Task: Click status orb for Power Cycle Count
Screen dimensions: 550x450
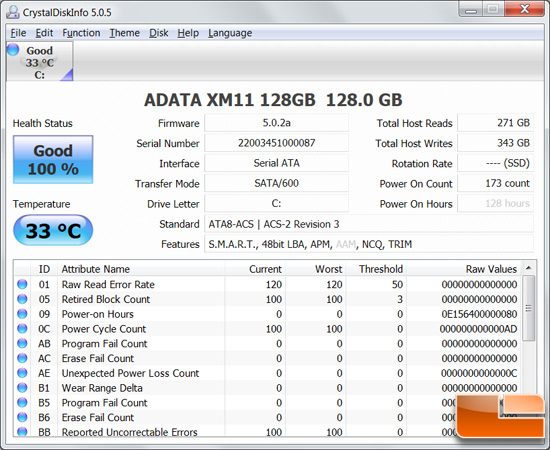Action: [22, 329]
